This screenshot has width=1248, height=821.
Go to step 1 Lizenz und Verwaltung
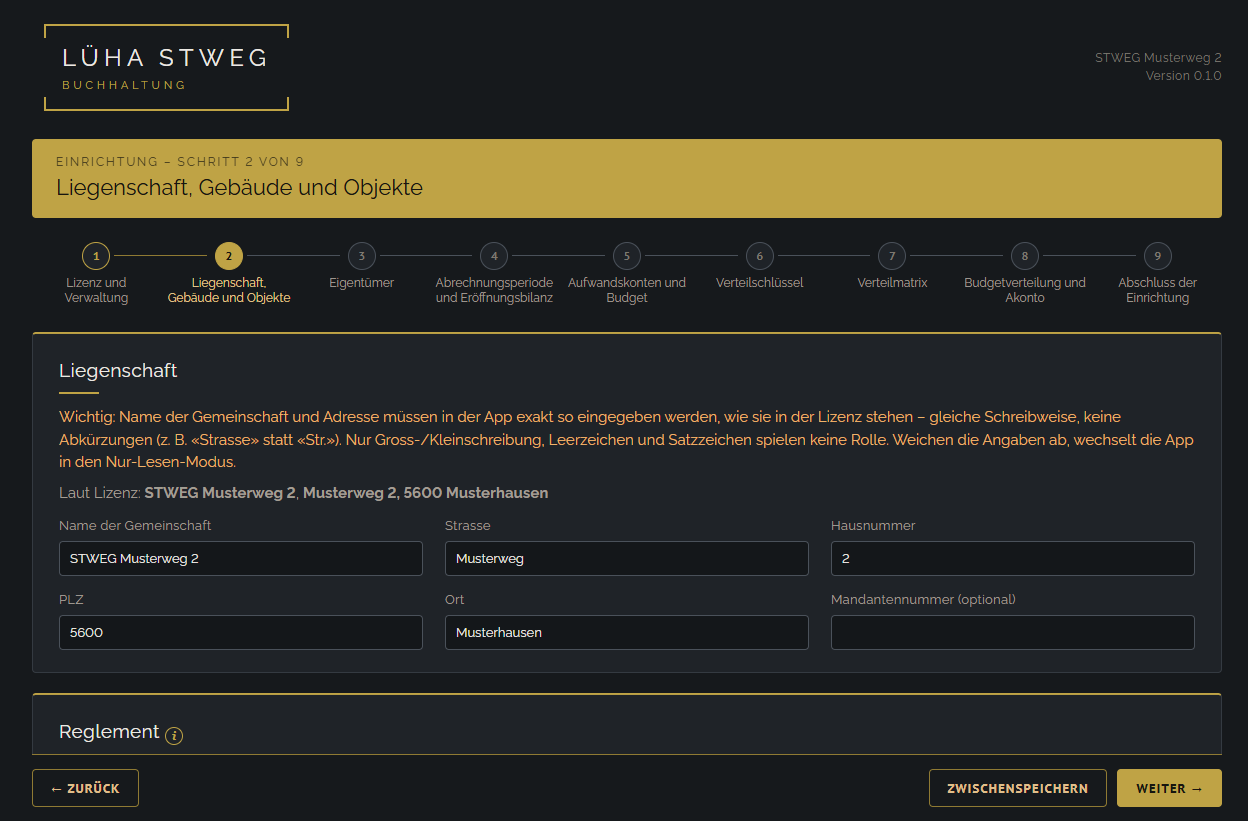coord(96,256)
